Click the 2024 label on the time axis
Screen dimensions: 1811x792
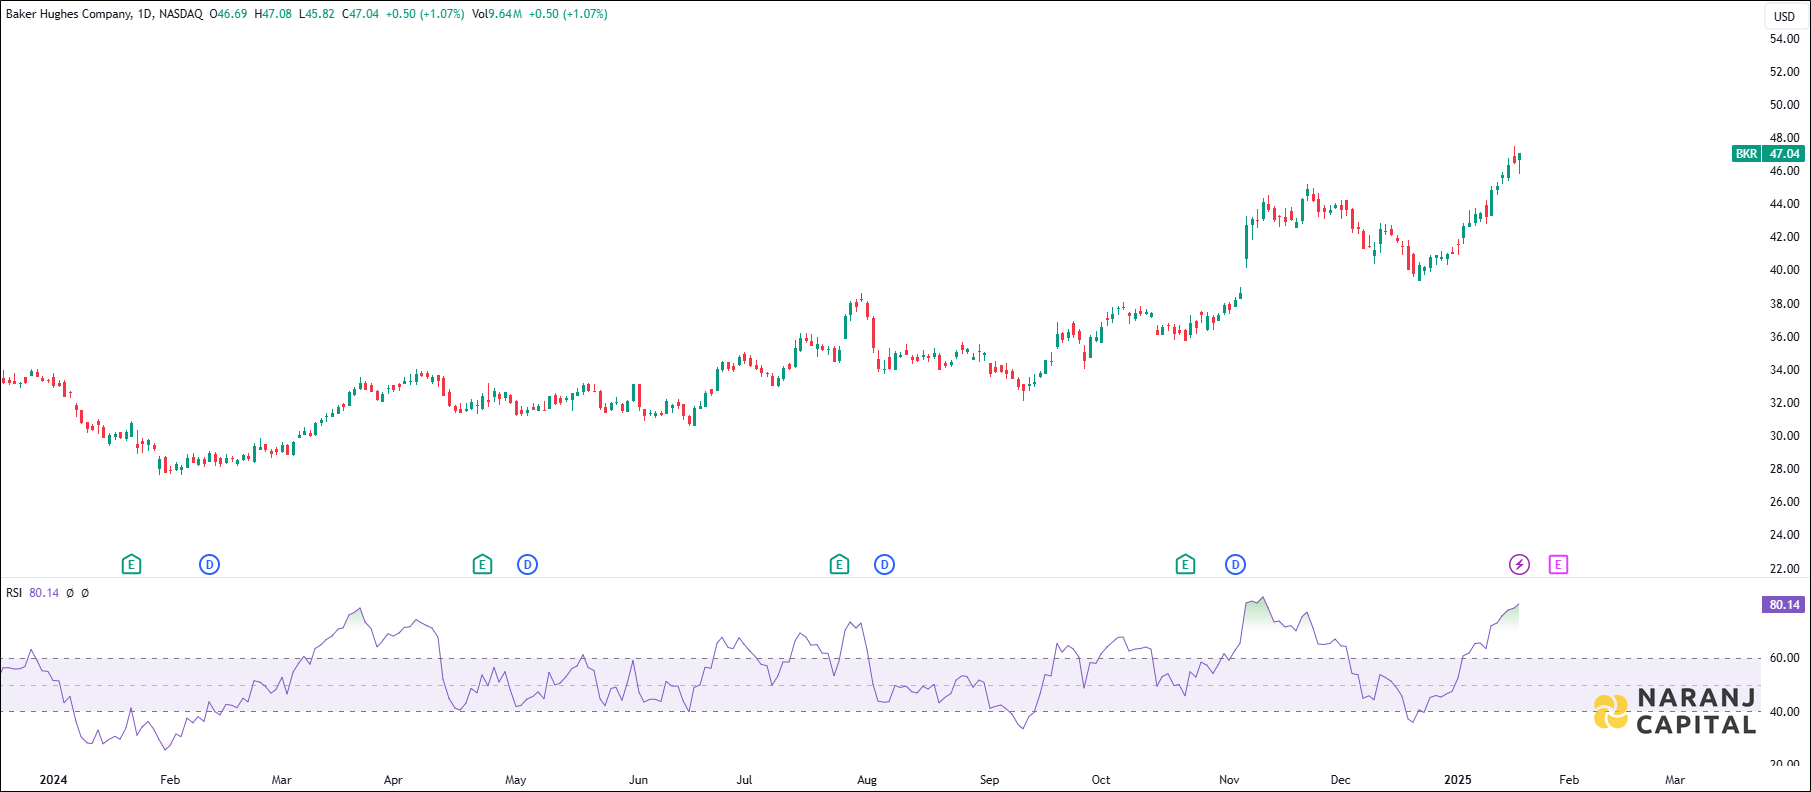tap(54, 780)
